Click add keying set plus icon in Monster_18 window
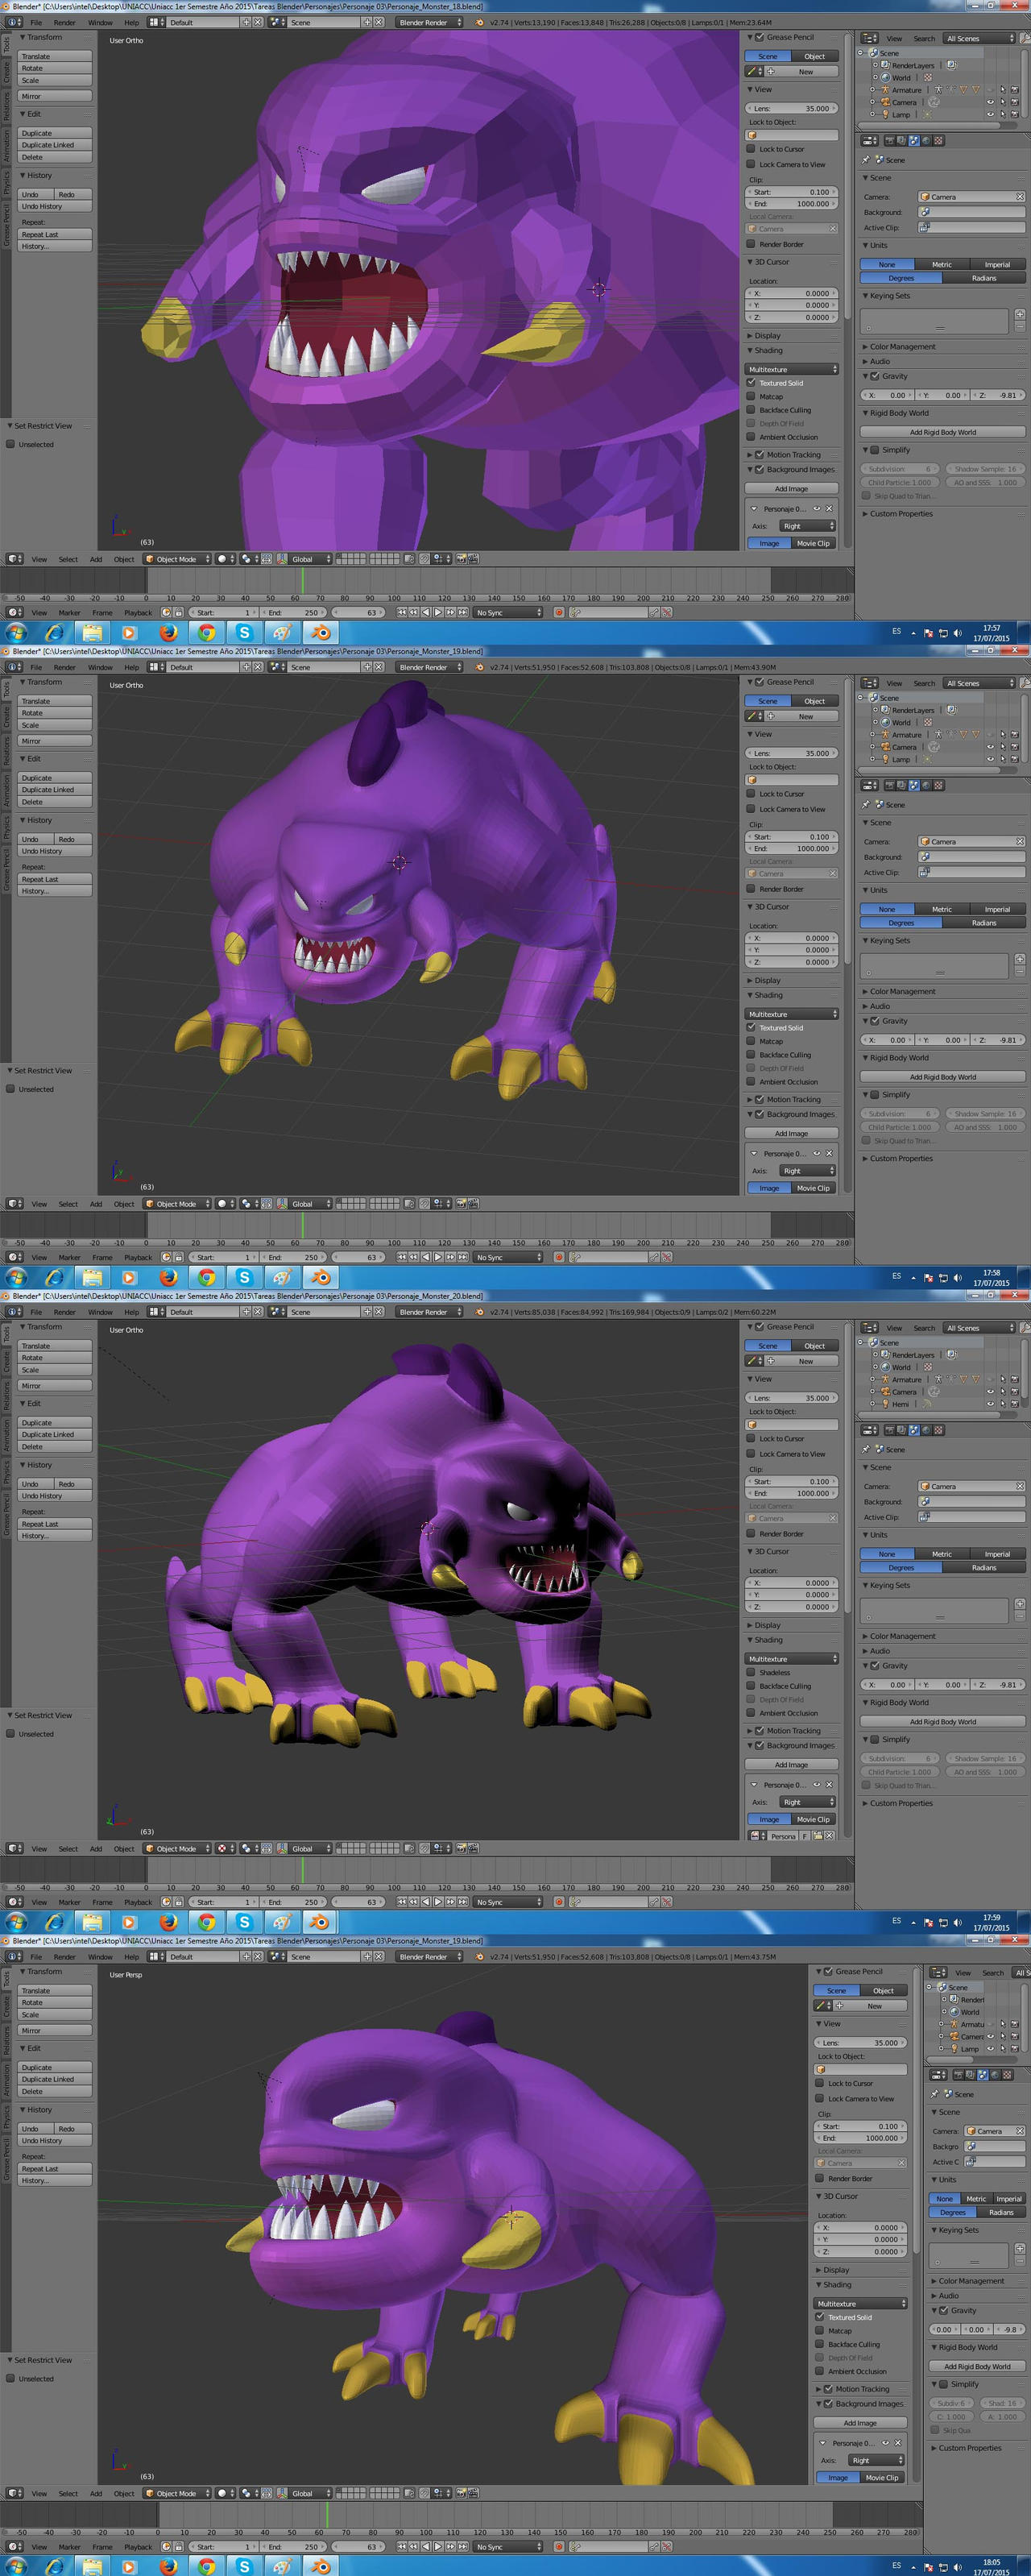Screen dimensions: 1031x2576 tap(1019, 315)
